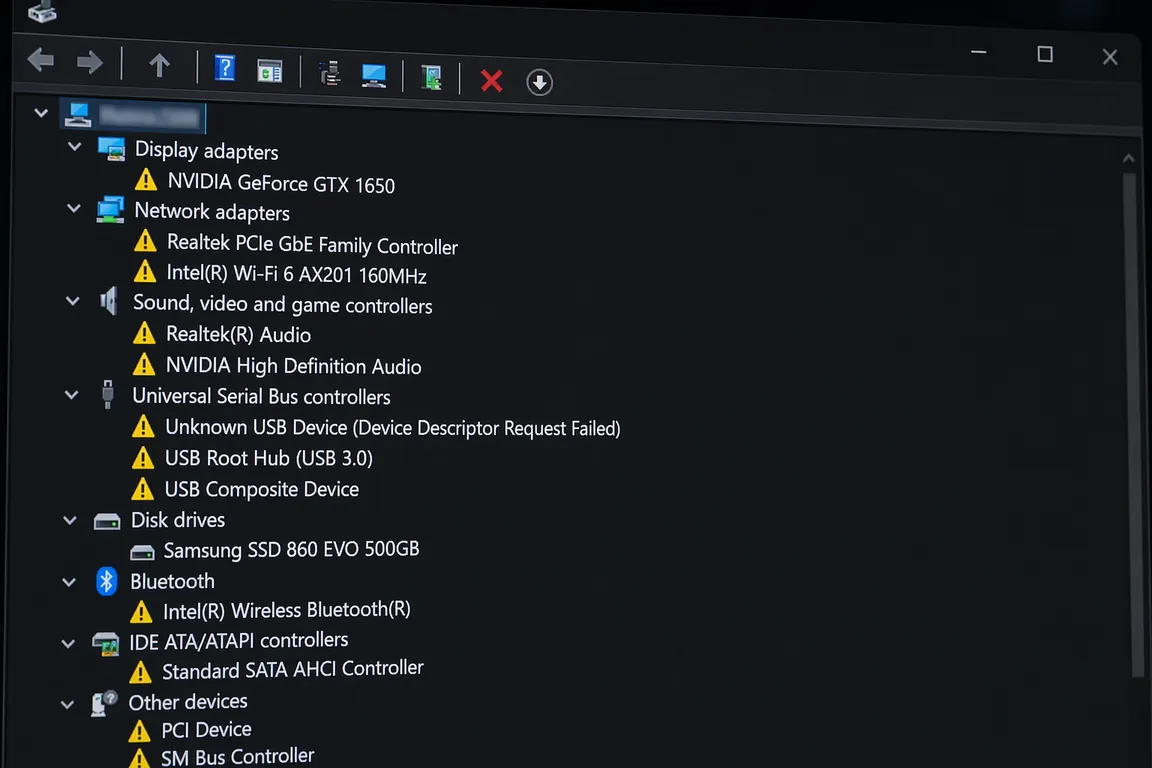
Task: Click the Bluetooth category icon
Action: coord(107,581)
